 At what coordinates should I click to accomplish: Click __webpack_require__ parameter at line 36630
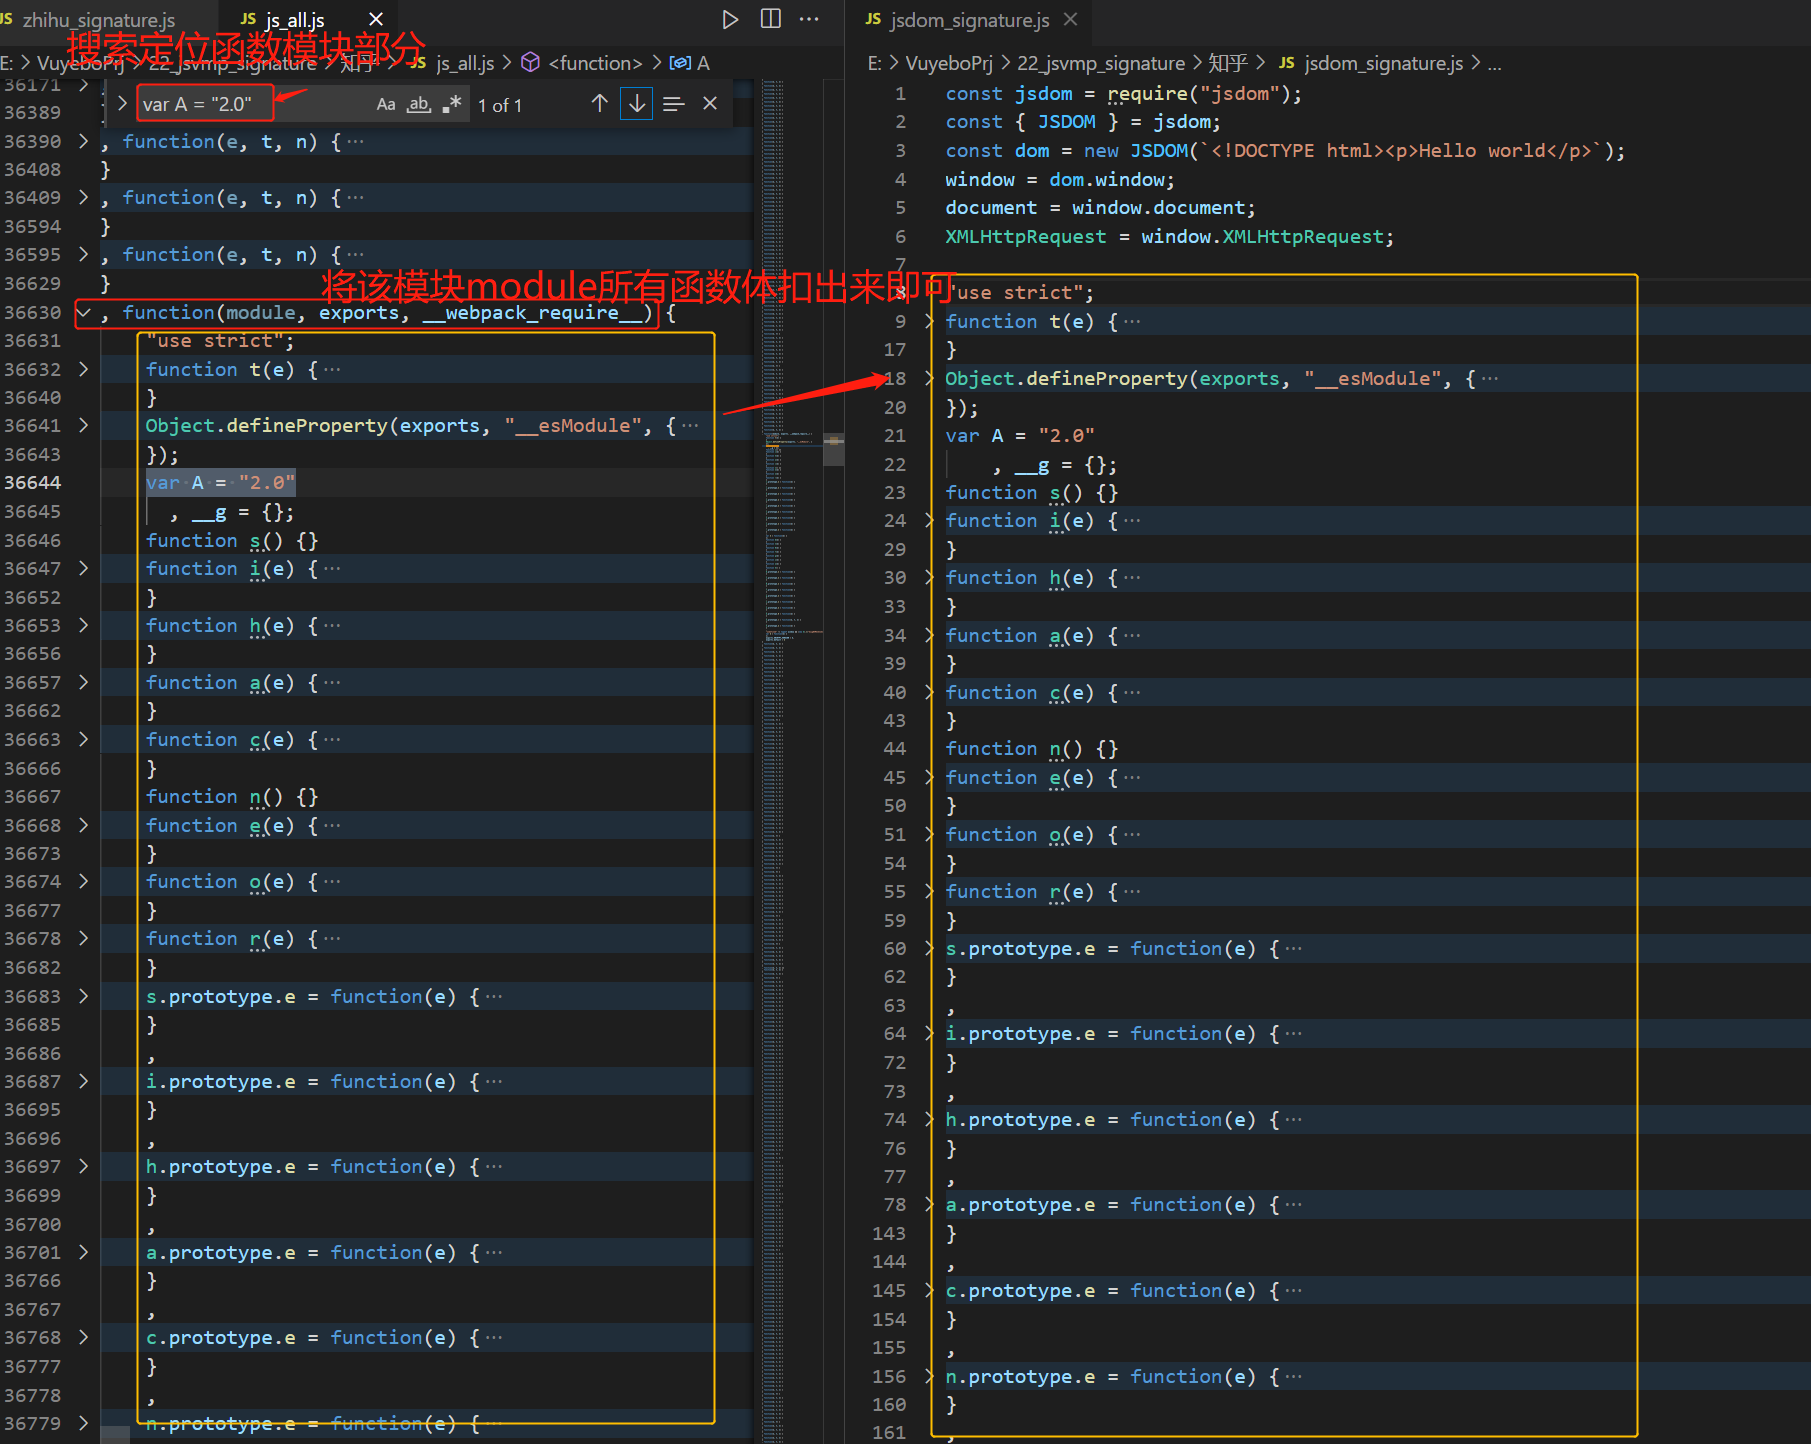535,312
